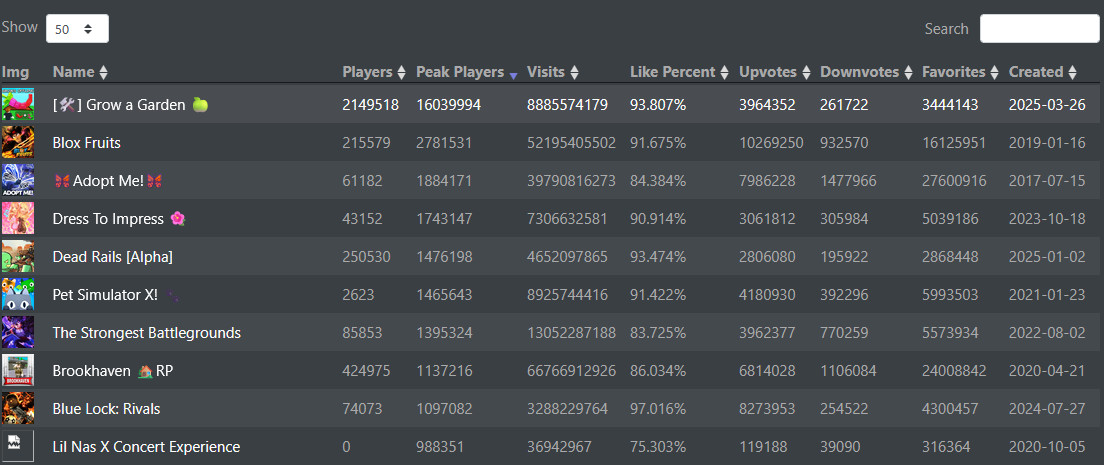This screenshot has height=465, width=1104.
Task: Select downvotes value 770259
Action: coord(844,333)
